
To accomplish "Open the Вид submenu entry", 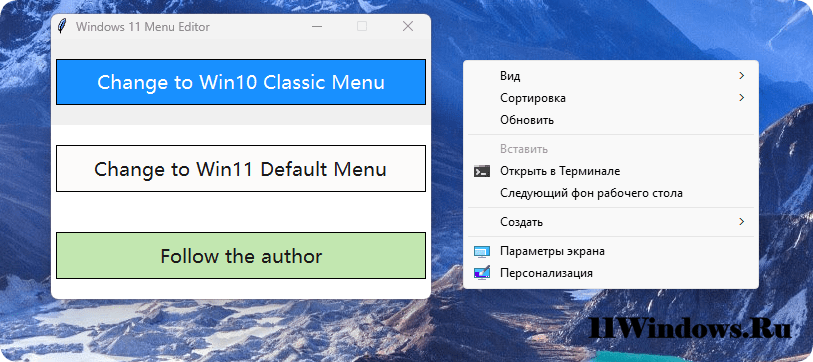I will 611,76.
